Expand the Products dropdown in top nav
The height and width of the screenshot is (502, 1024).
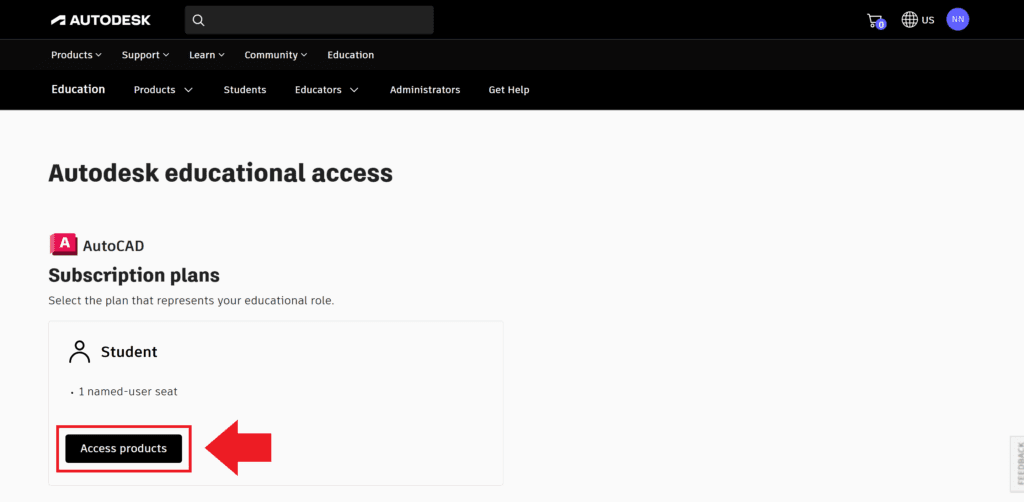(x=77, y=55)
